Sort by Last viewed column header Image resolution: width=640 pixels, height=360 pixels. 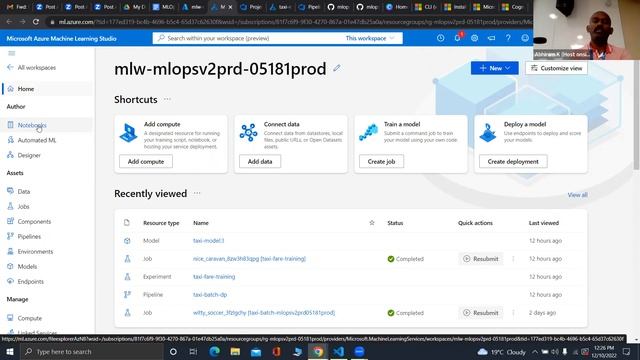click(544, 223)
